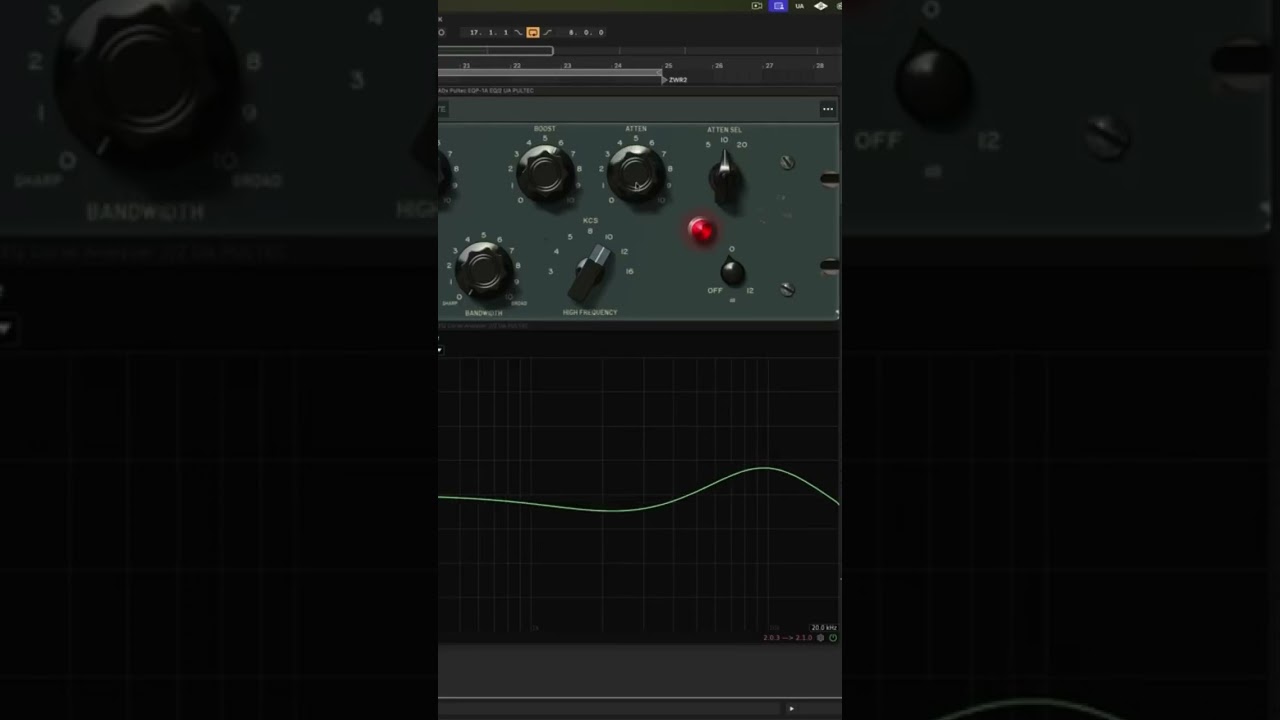Viewport: 1280px width, 720px height.
Task: Click the ATTEN knob on the Pultec
Action: (x=636, y=173)
